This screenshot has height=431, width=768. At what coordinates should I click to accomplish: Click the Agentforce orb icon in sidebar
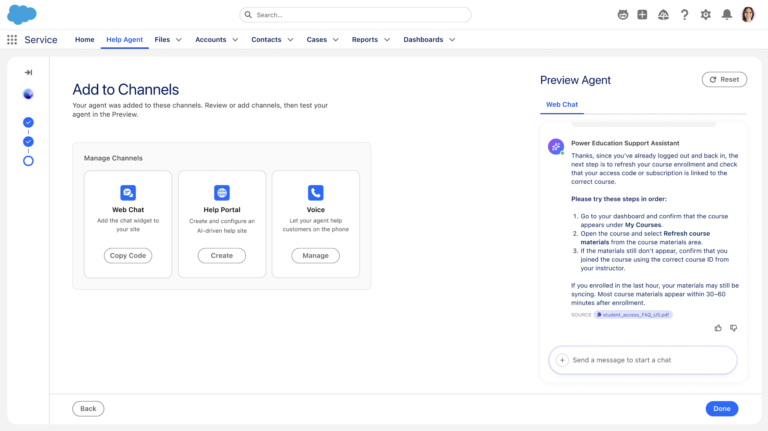(28, 94)
